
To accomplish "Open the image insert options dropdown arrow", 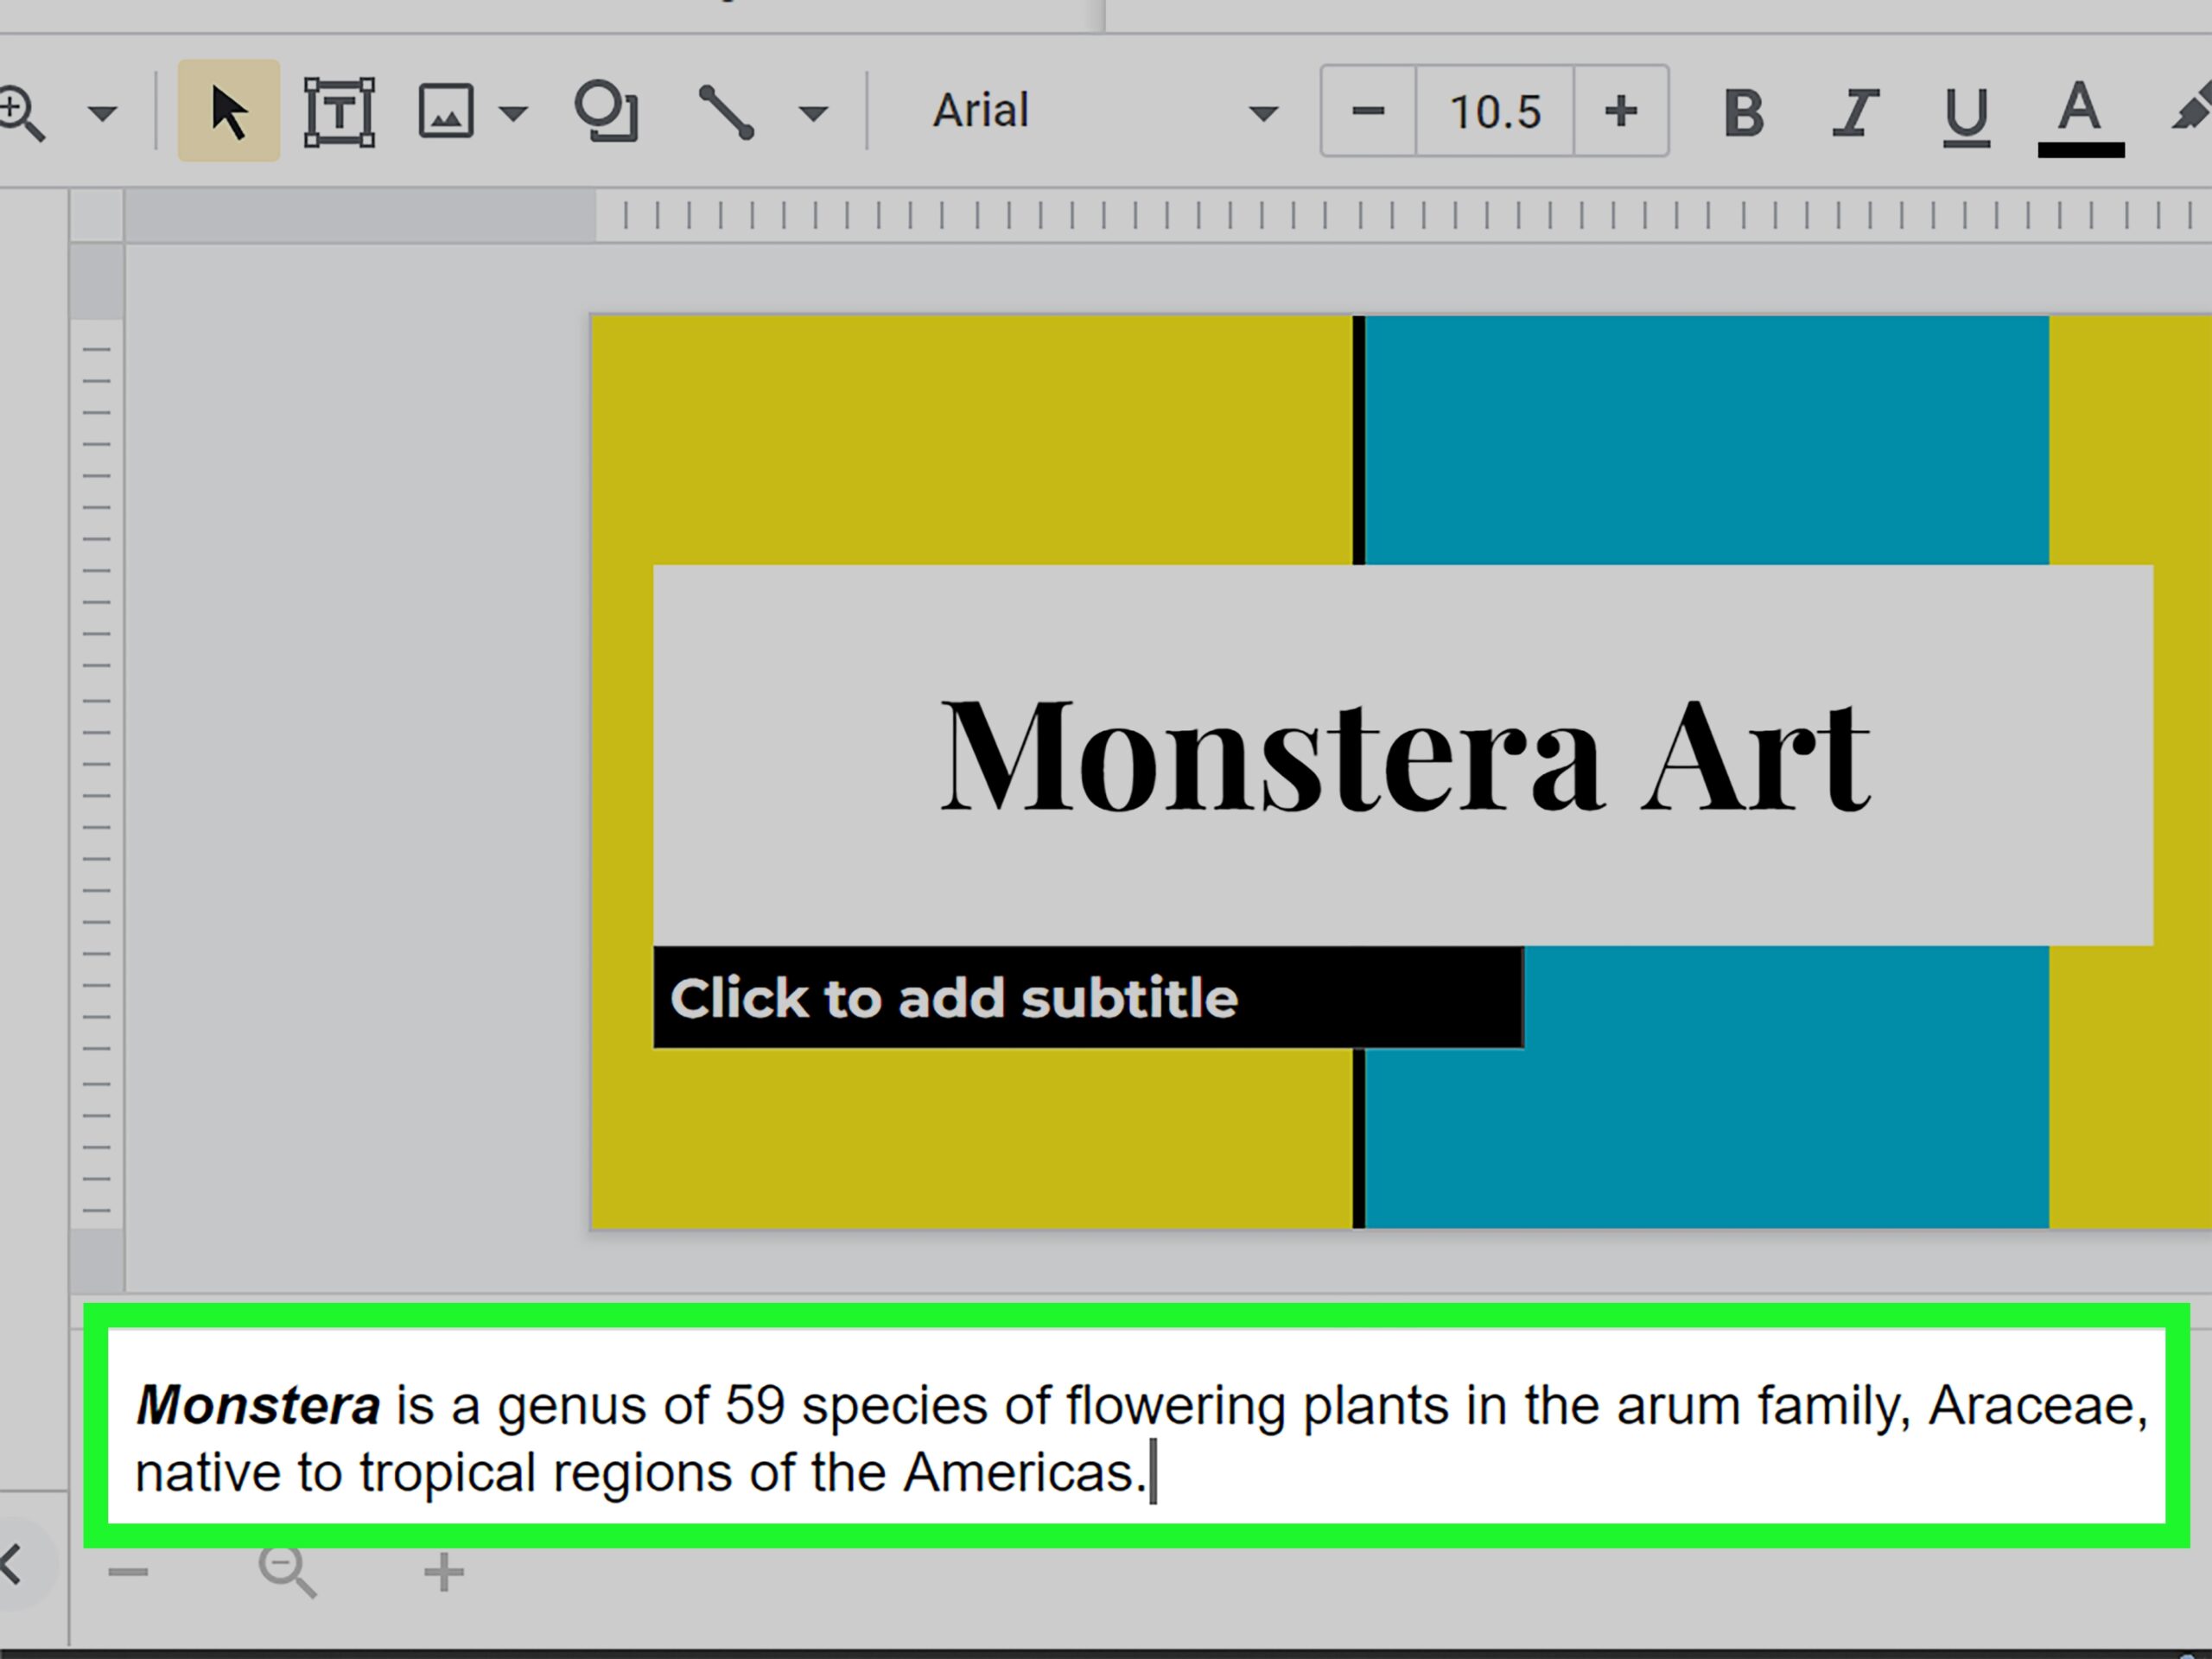I will click(513, 112).
